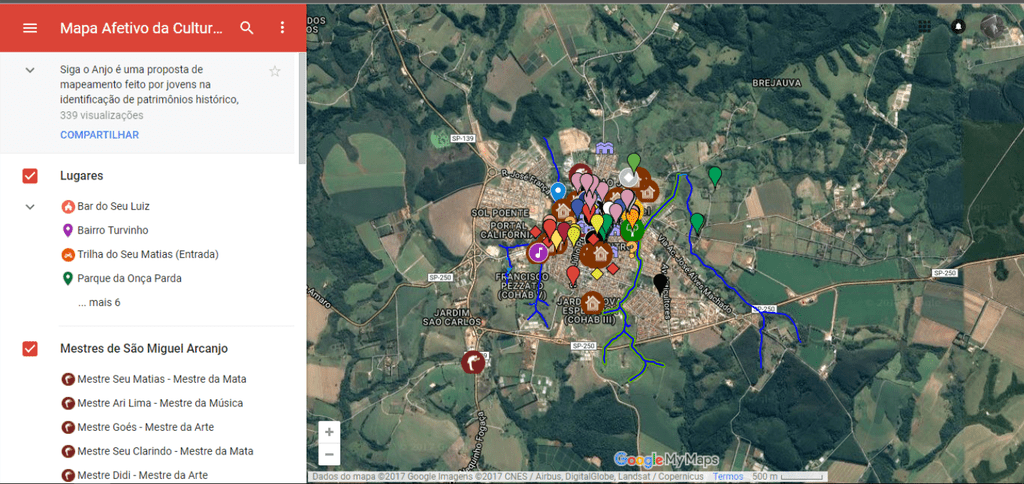This screenshot has width=1024, height=484.
Task: Zoom in with the plus button
Action: coord(330,432)
